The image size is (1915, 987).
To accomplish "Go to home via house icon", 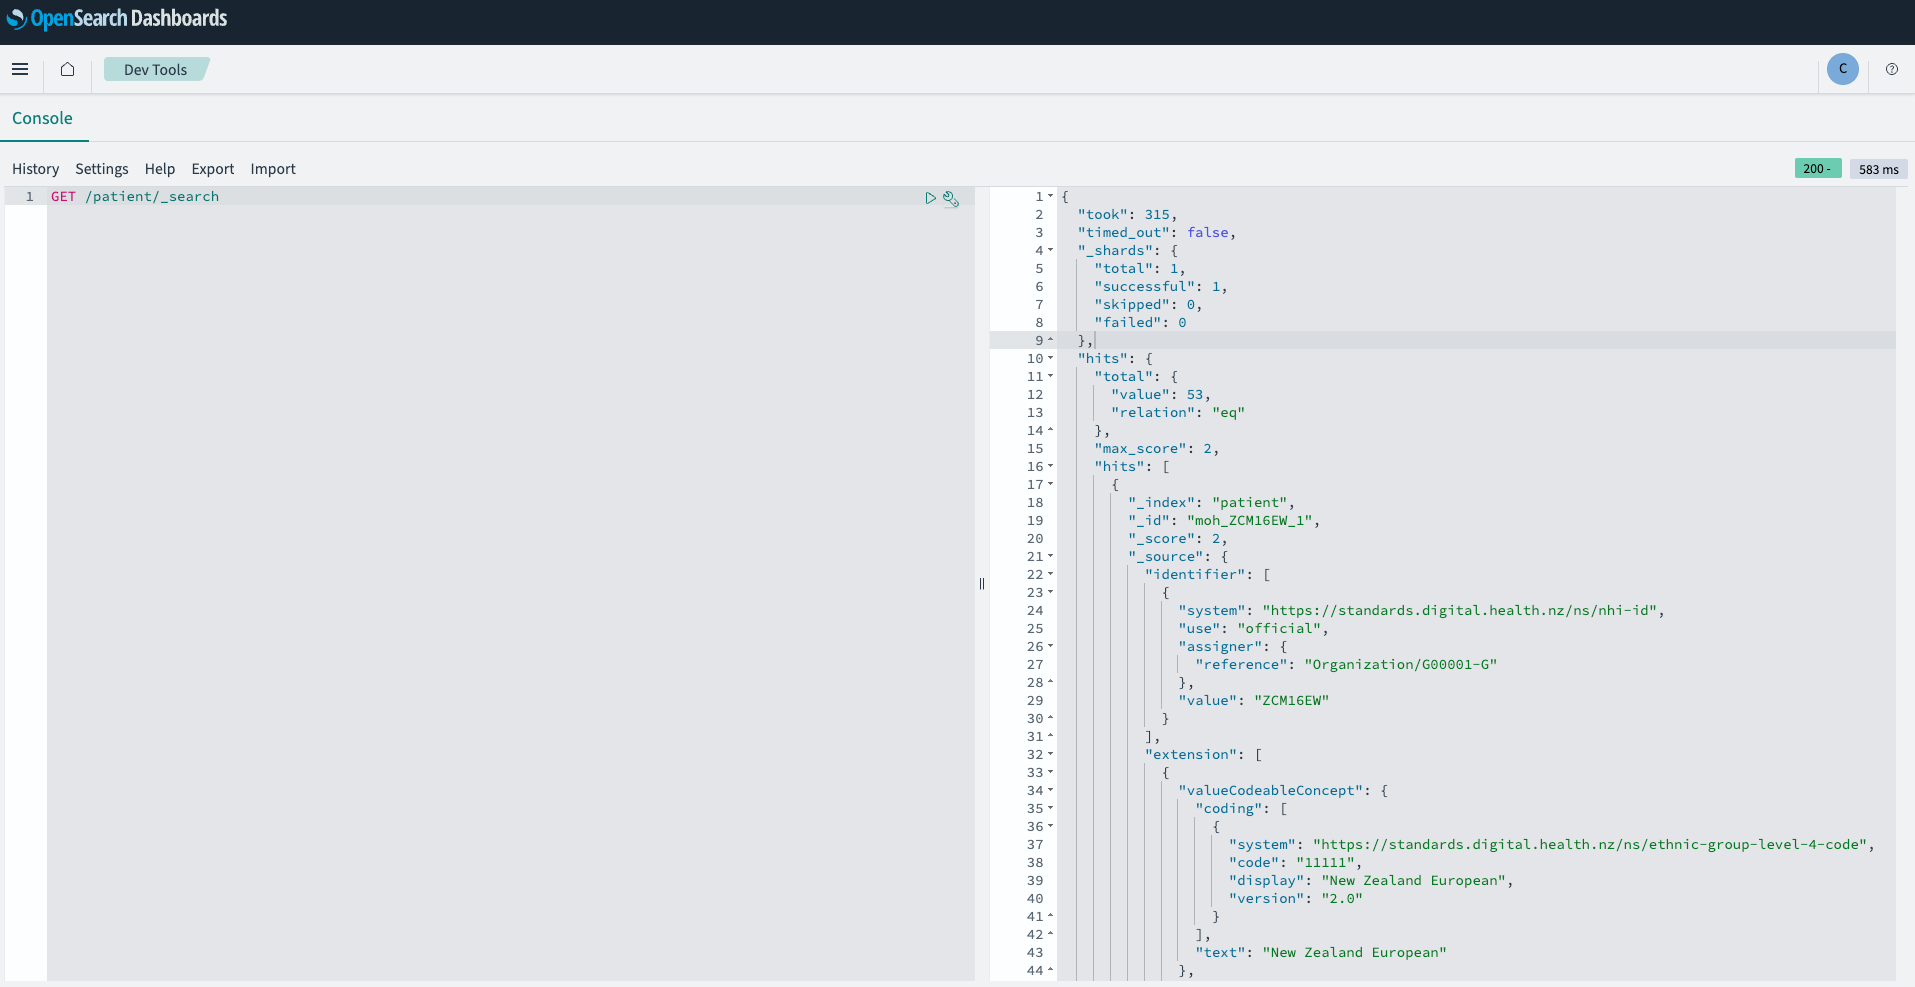I will (67, 69).
